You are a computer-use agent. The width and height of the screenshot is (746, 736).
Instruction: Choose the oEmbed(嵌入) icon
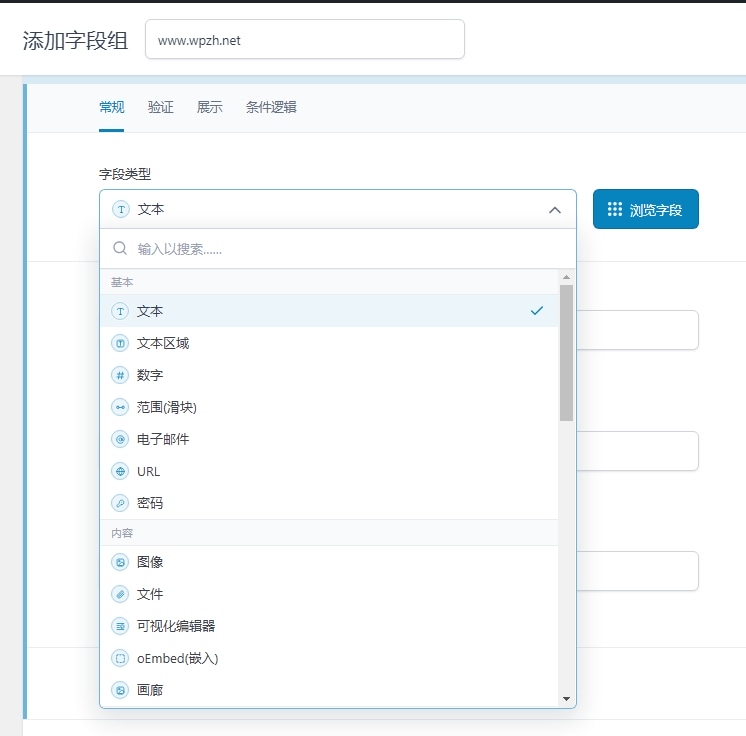120,658
